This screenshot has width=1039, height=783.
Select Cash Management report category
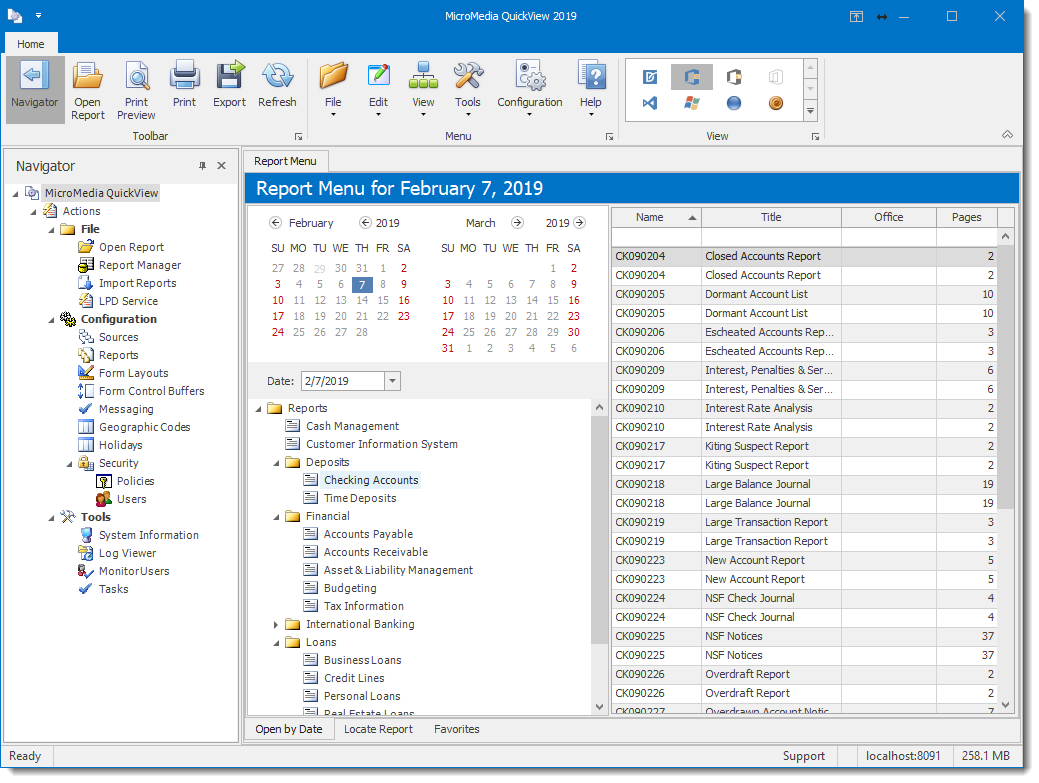(x=353, y=426)
